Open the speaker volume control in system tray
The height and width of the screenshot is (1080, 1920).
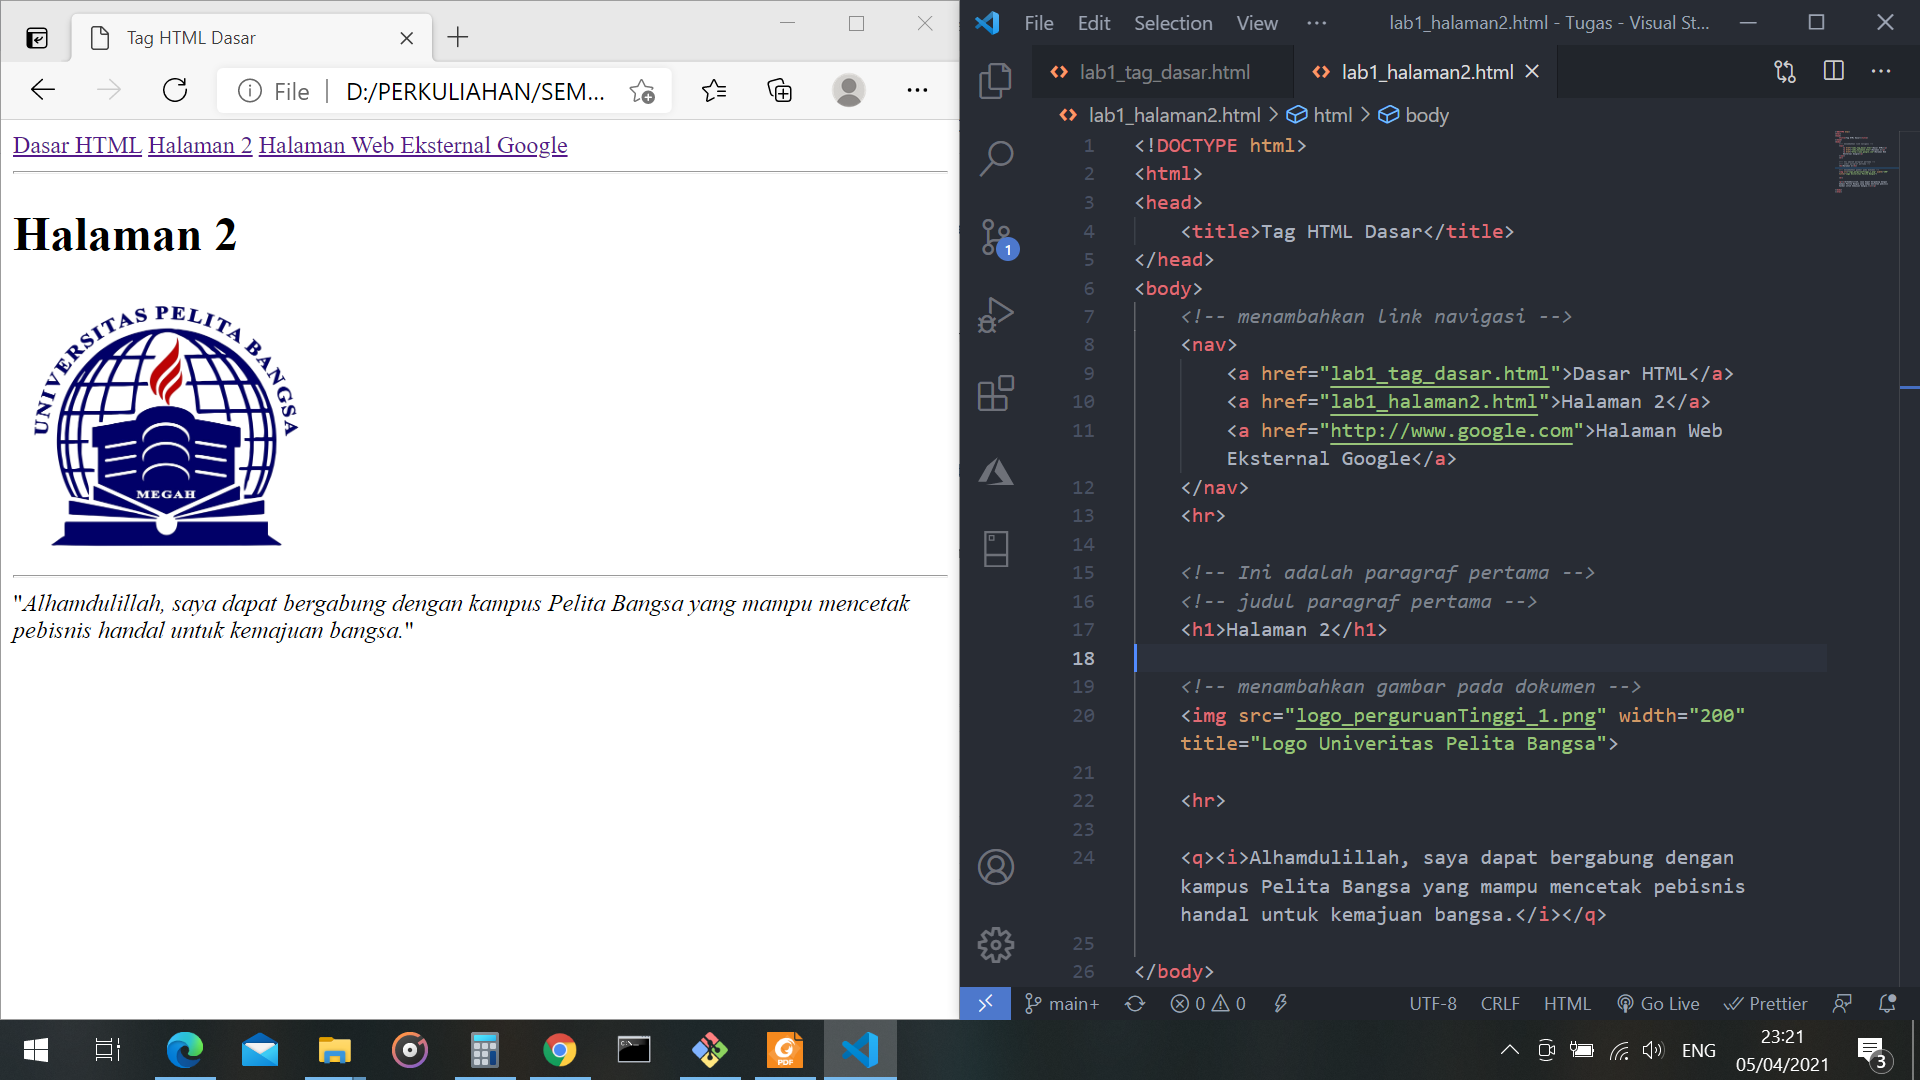point(1653,1050)
